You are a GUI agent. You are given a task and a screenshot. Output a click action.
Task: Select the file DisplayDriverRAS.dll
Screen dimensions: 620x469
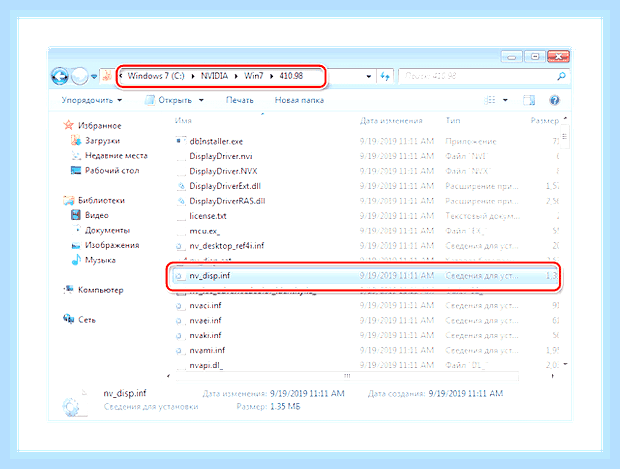[227, 201]
